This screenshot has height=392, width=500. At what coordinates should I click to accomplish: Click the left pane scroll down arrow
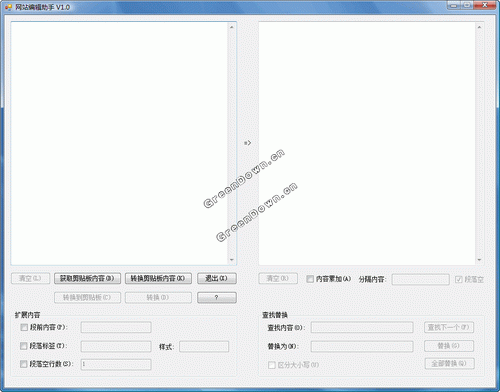point(232,260)
